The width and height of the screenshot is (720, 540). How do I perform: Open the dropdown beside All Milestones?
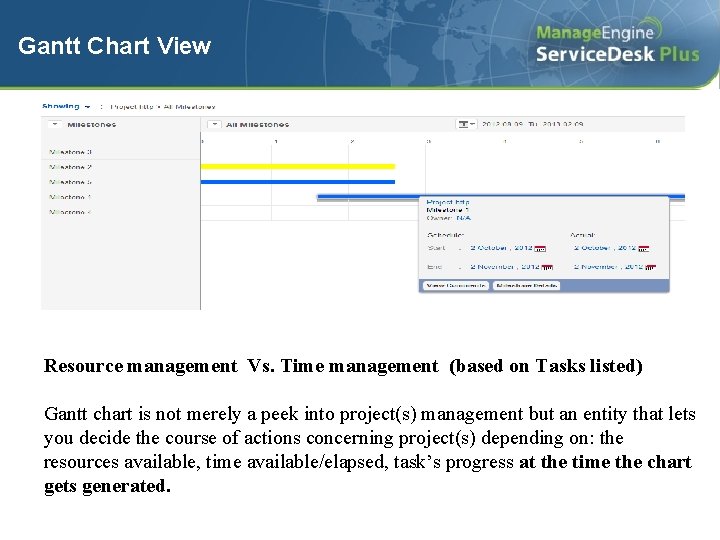click(x=214, y=124)
